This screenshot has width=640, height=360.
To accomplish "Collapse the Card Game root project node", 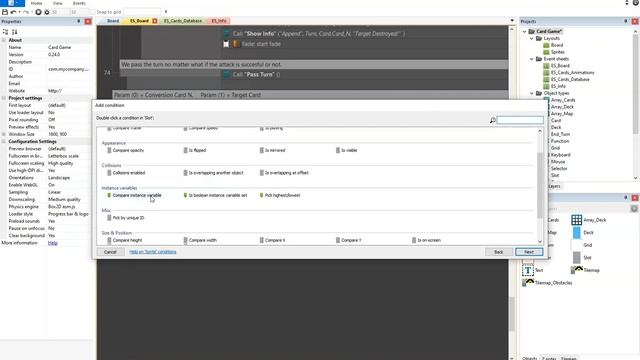I will (524, 31).
